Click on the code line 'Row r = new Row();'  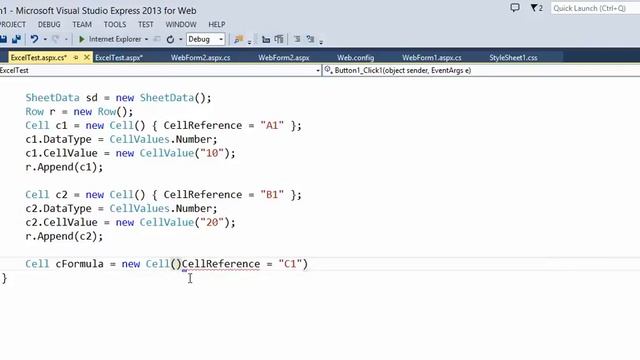79,112
